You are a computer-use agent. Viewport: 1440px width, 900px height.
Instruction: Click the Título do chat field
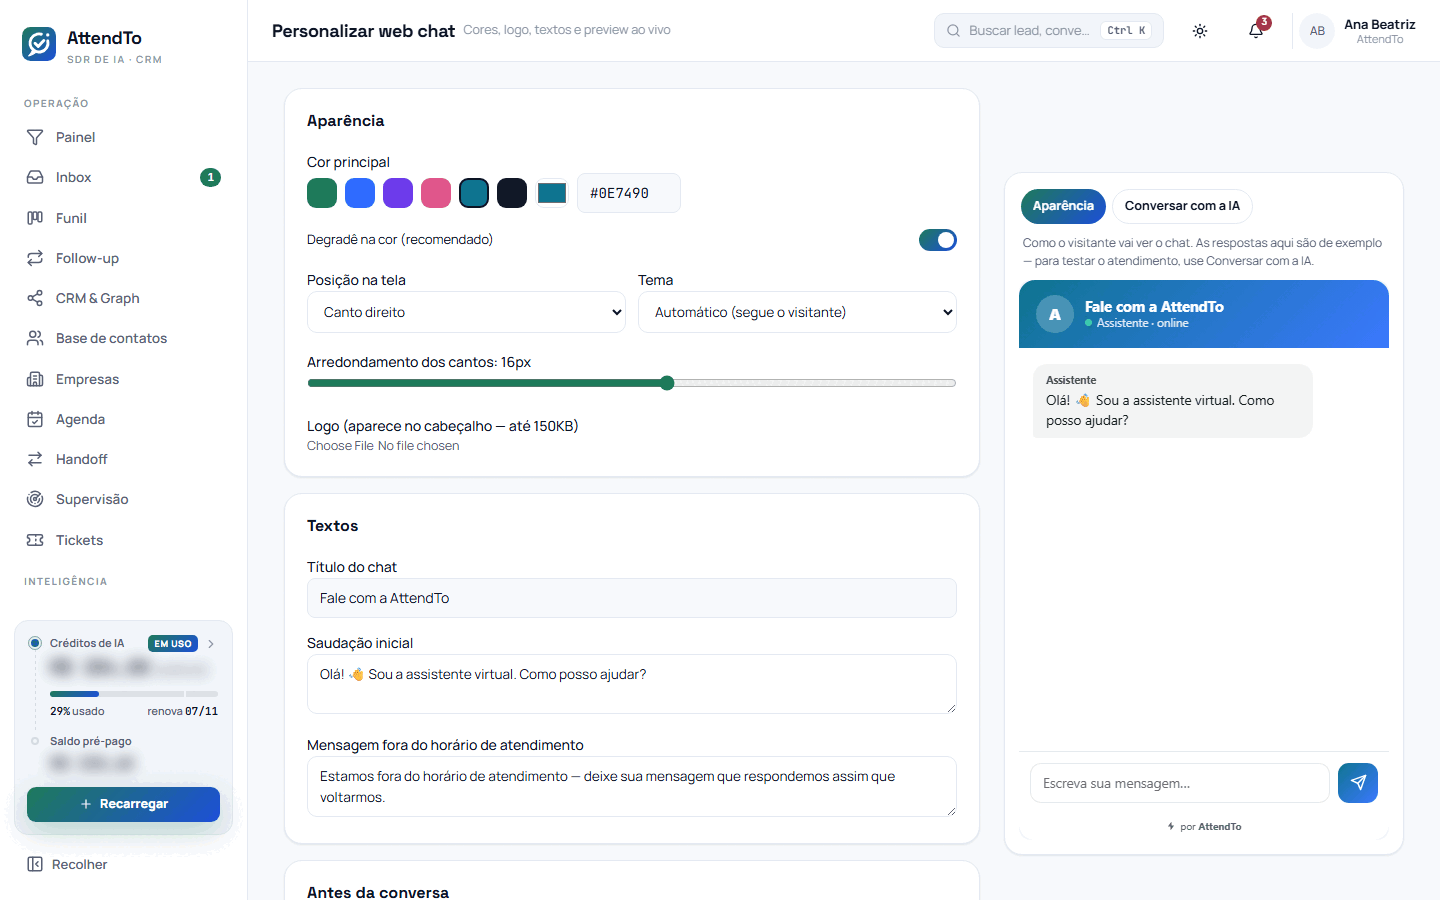tap(632, 598)
